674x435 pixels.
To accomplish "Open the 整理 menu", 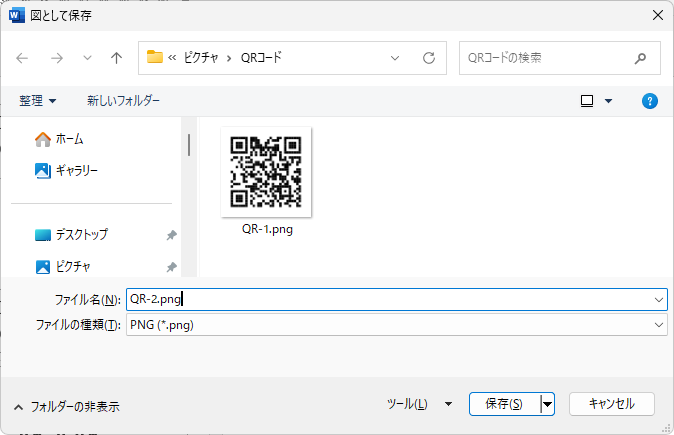I will coord(38,101).
